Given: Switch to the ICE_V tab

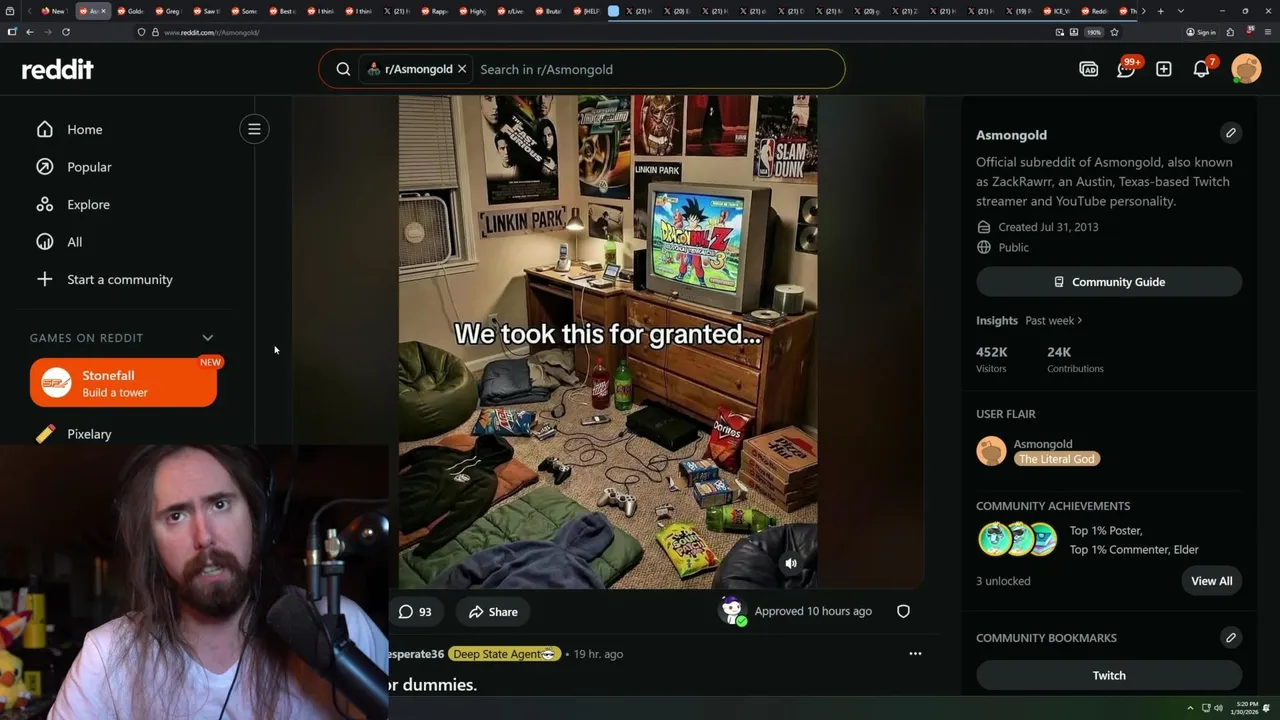Looking at the screenshot, I should (1056, 11).
